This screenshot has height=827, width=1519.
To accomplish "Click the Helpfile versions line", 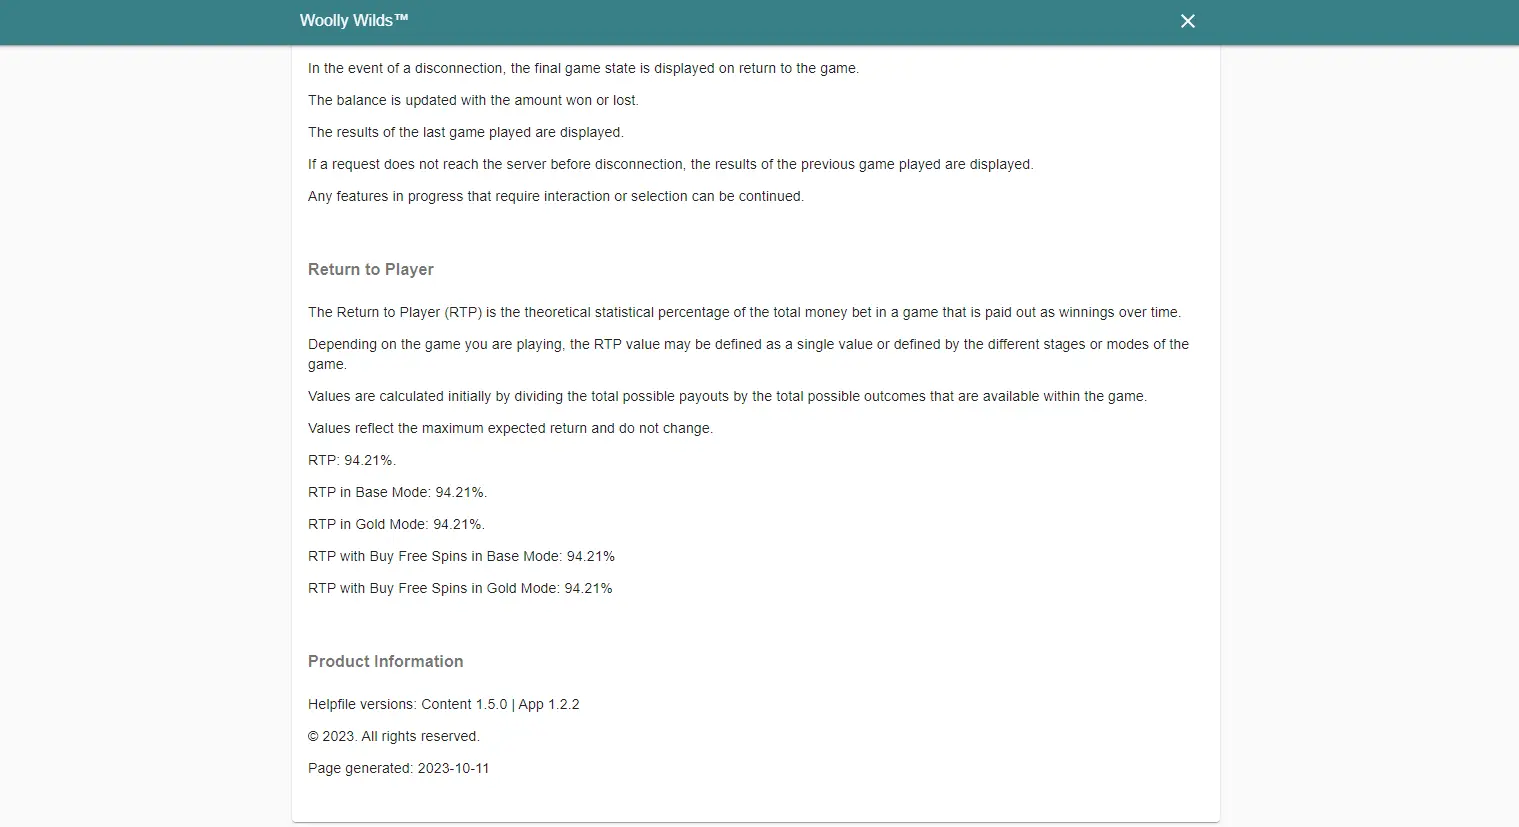I will point(444,704).
